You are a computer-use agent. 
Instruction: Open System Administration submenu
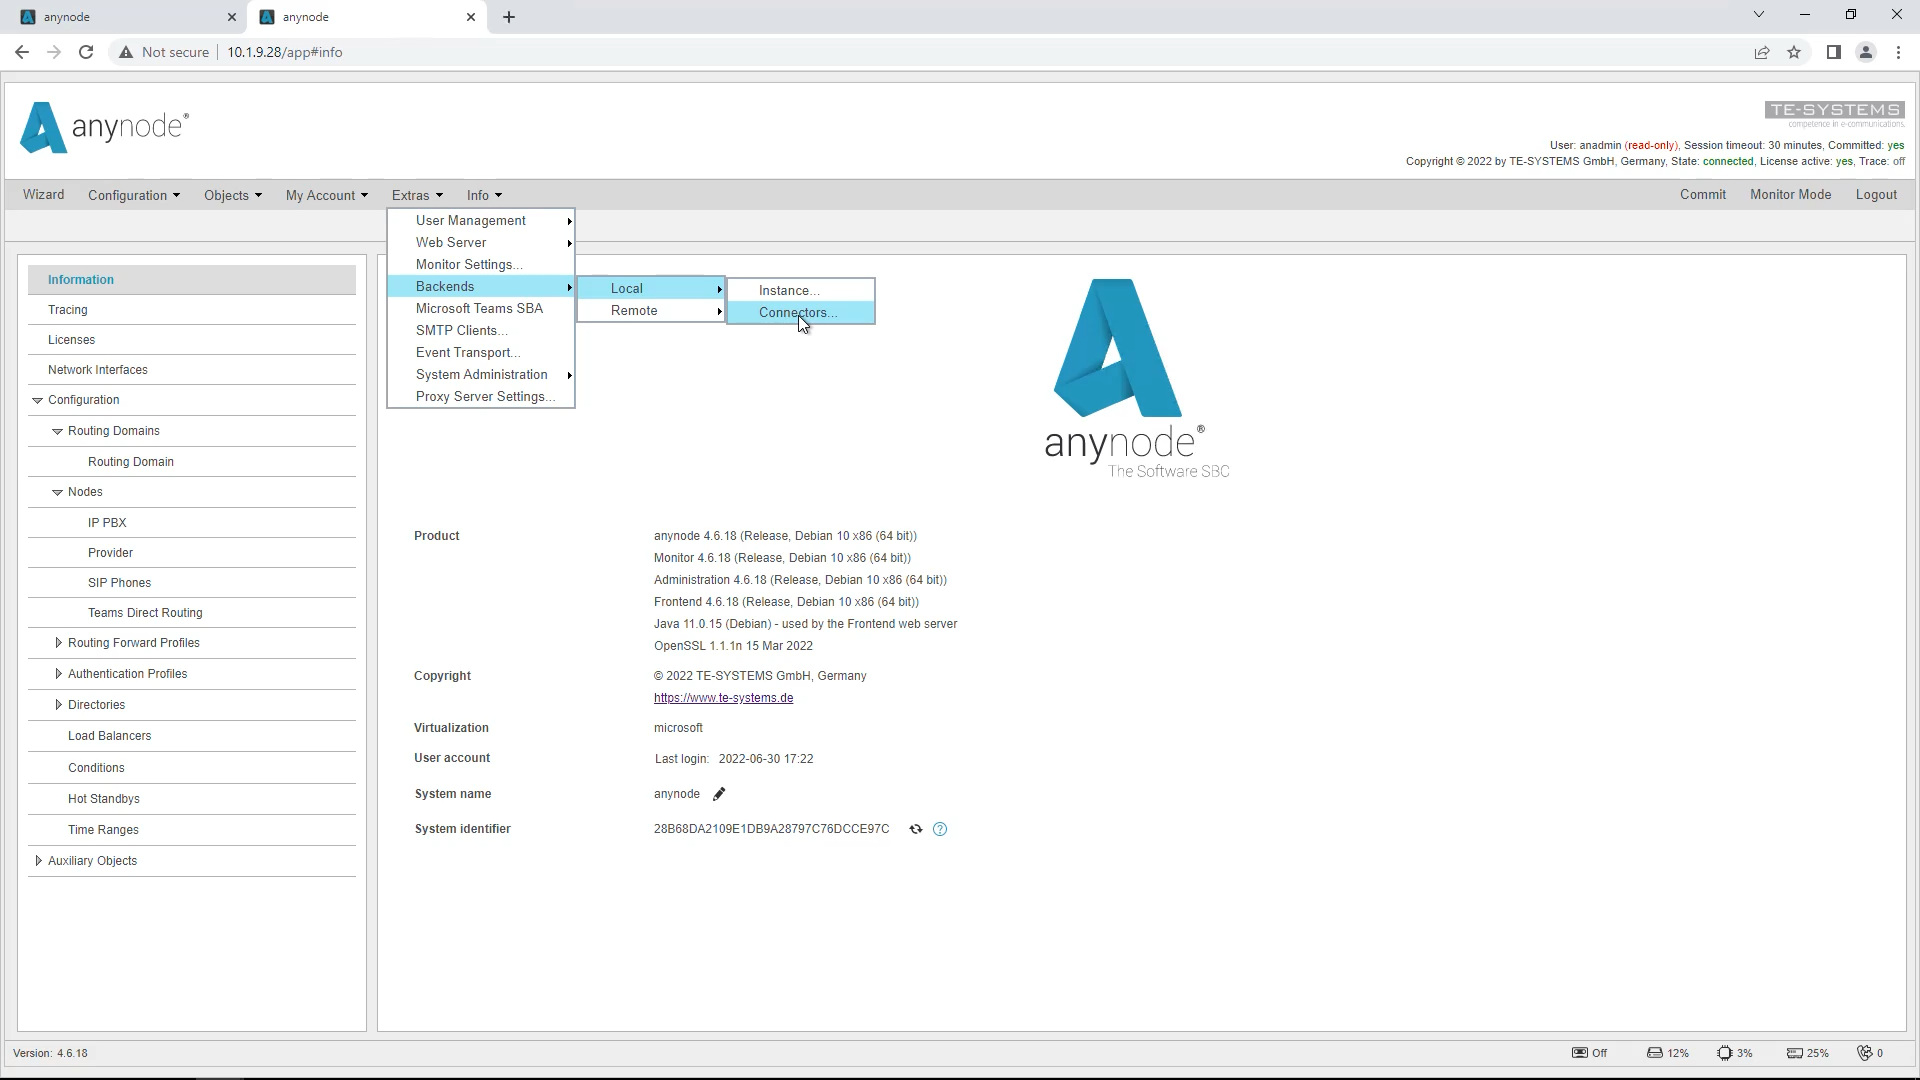point(481,375)
